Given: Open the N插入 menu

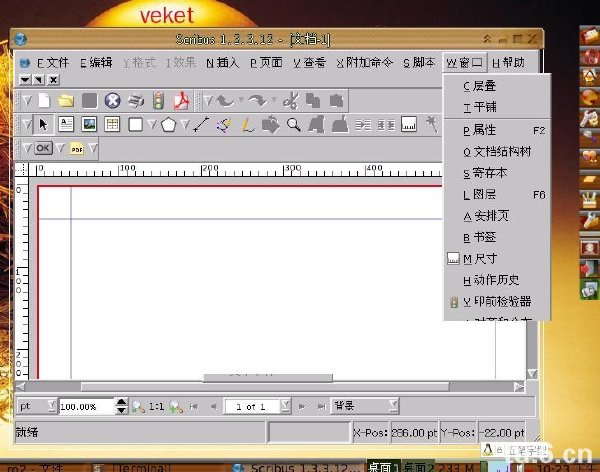Looking at the screenshot, I should pyautogui.click(x=222, y=63).
